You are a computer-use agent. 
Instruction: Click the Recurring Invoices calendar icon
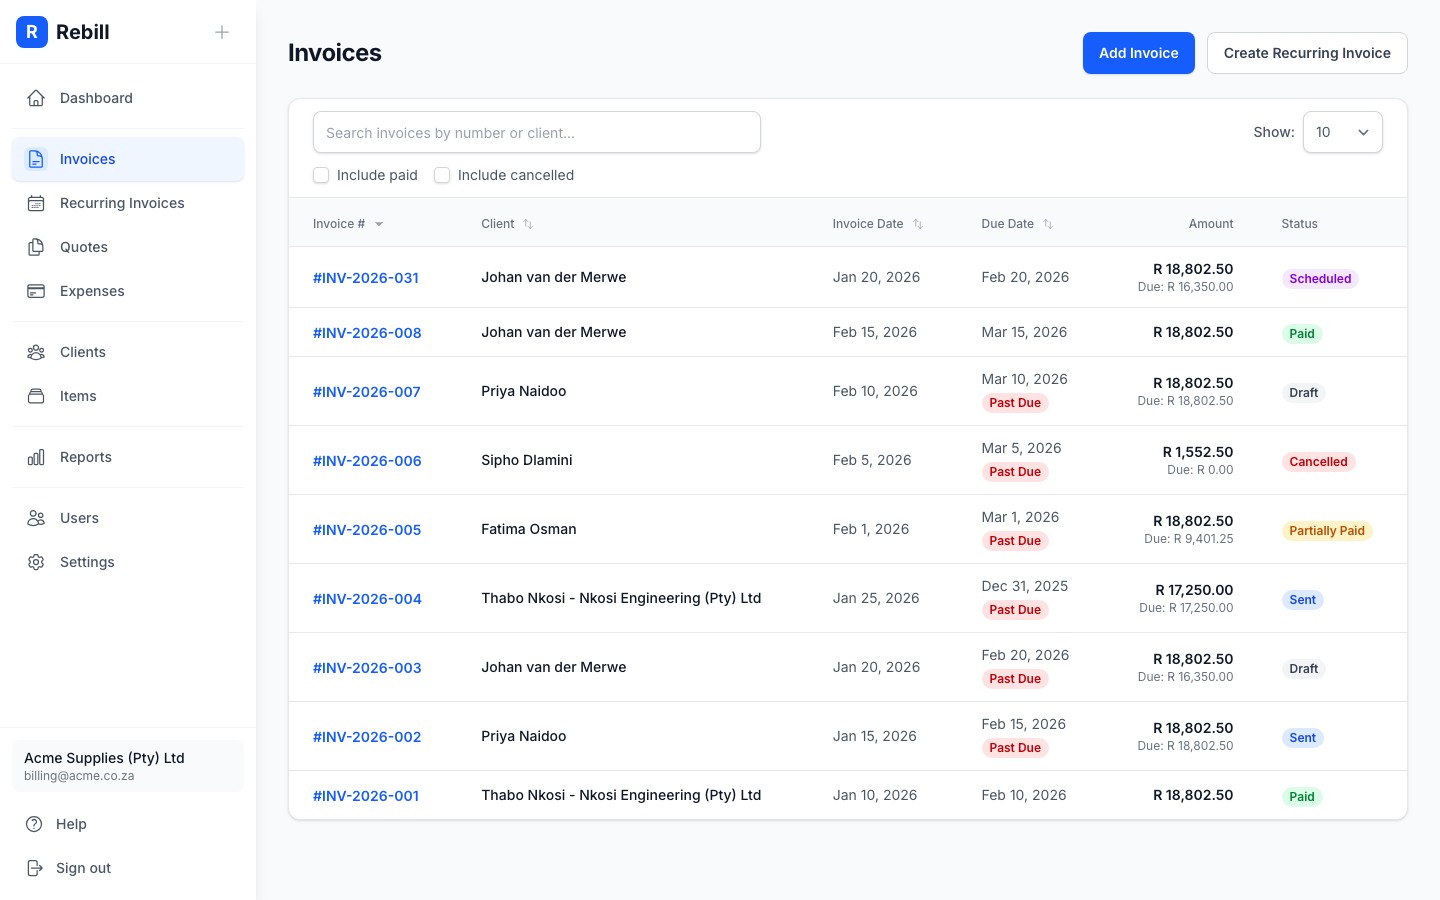(x=36, y=203)
